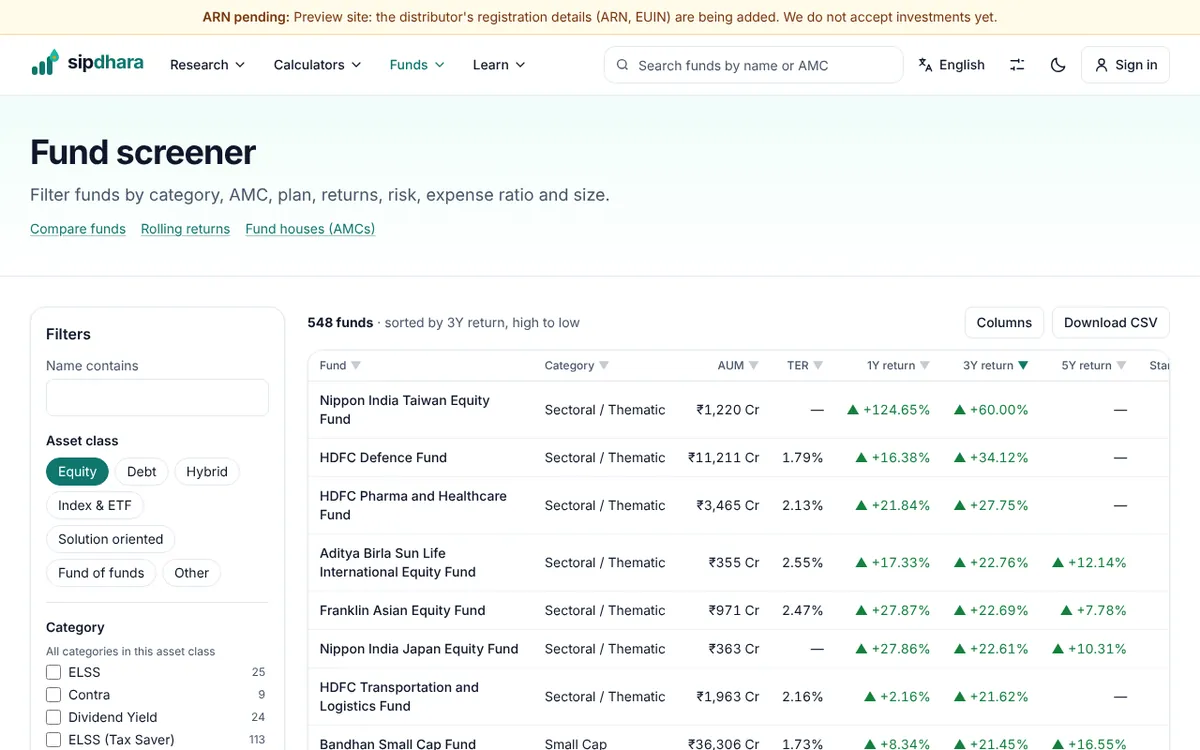Open Rolling returns link
The image size is (1200, 750).
185,229
